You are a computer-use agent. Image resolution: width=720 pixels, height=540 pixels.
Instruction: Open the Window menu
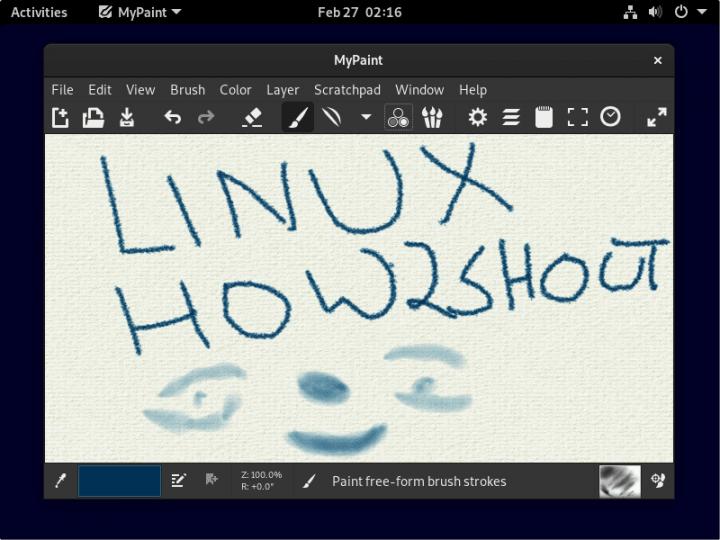point(420,90)
